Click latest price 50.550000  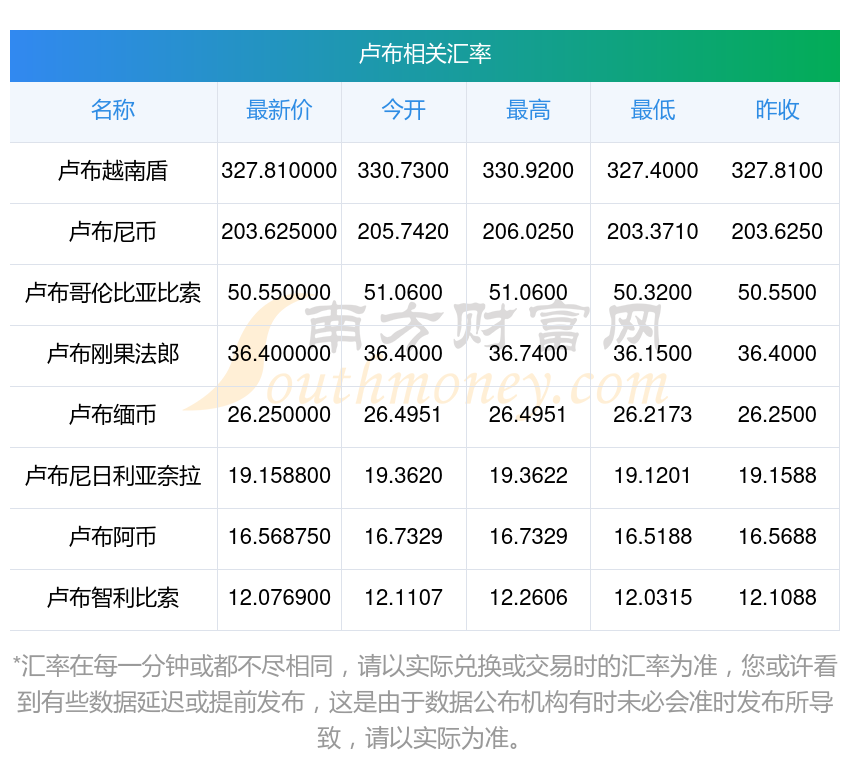(279, 293)
